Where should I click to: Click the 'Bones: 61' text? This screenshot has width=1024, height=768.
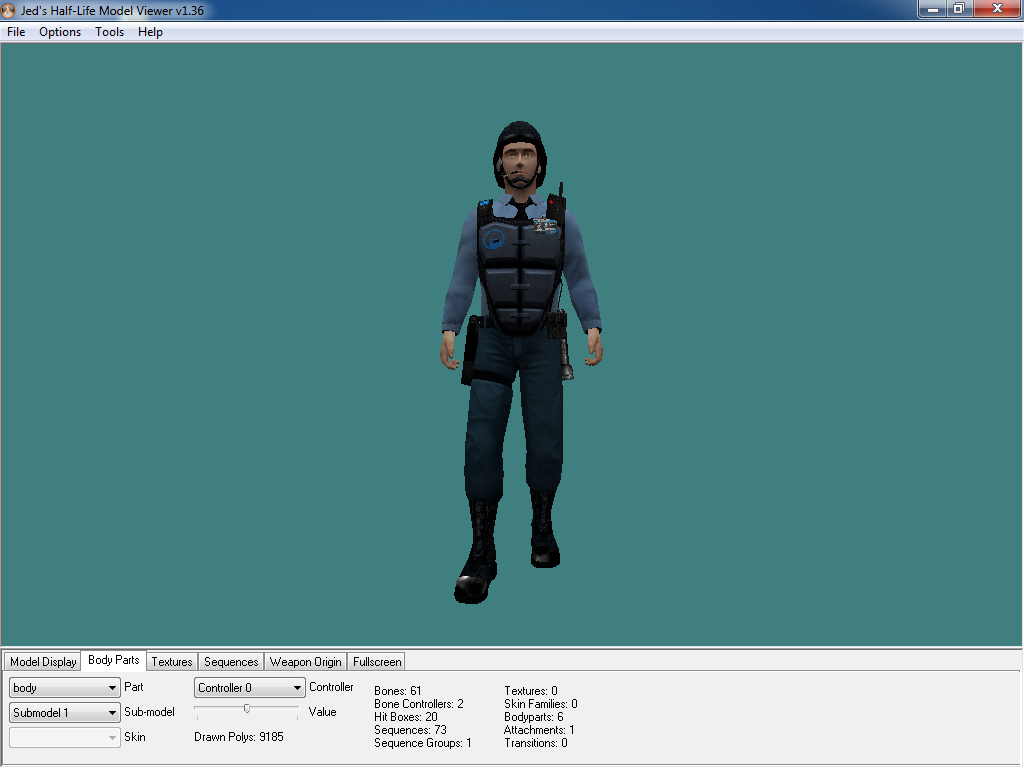coord(398,691)
